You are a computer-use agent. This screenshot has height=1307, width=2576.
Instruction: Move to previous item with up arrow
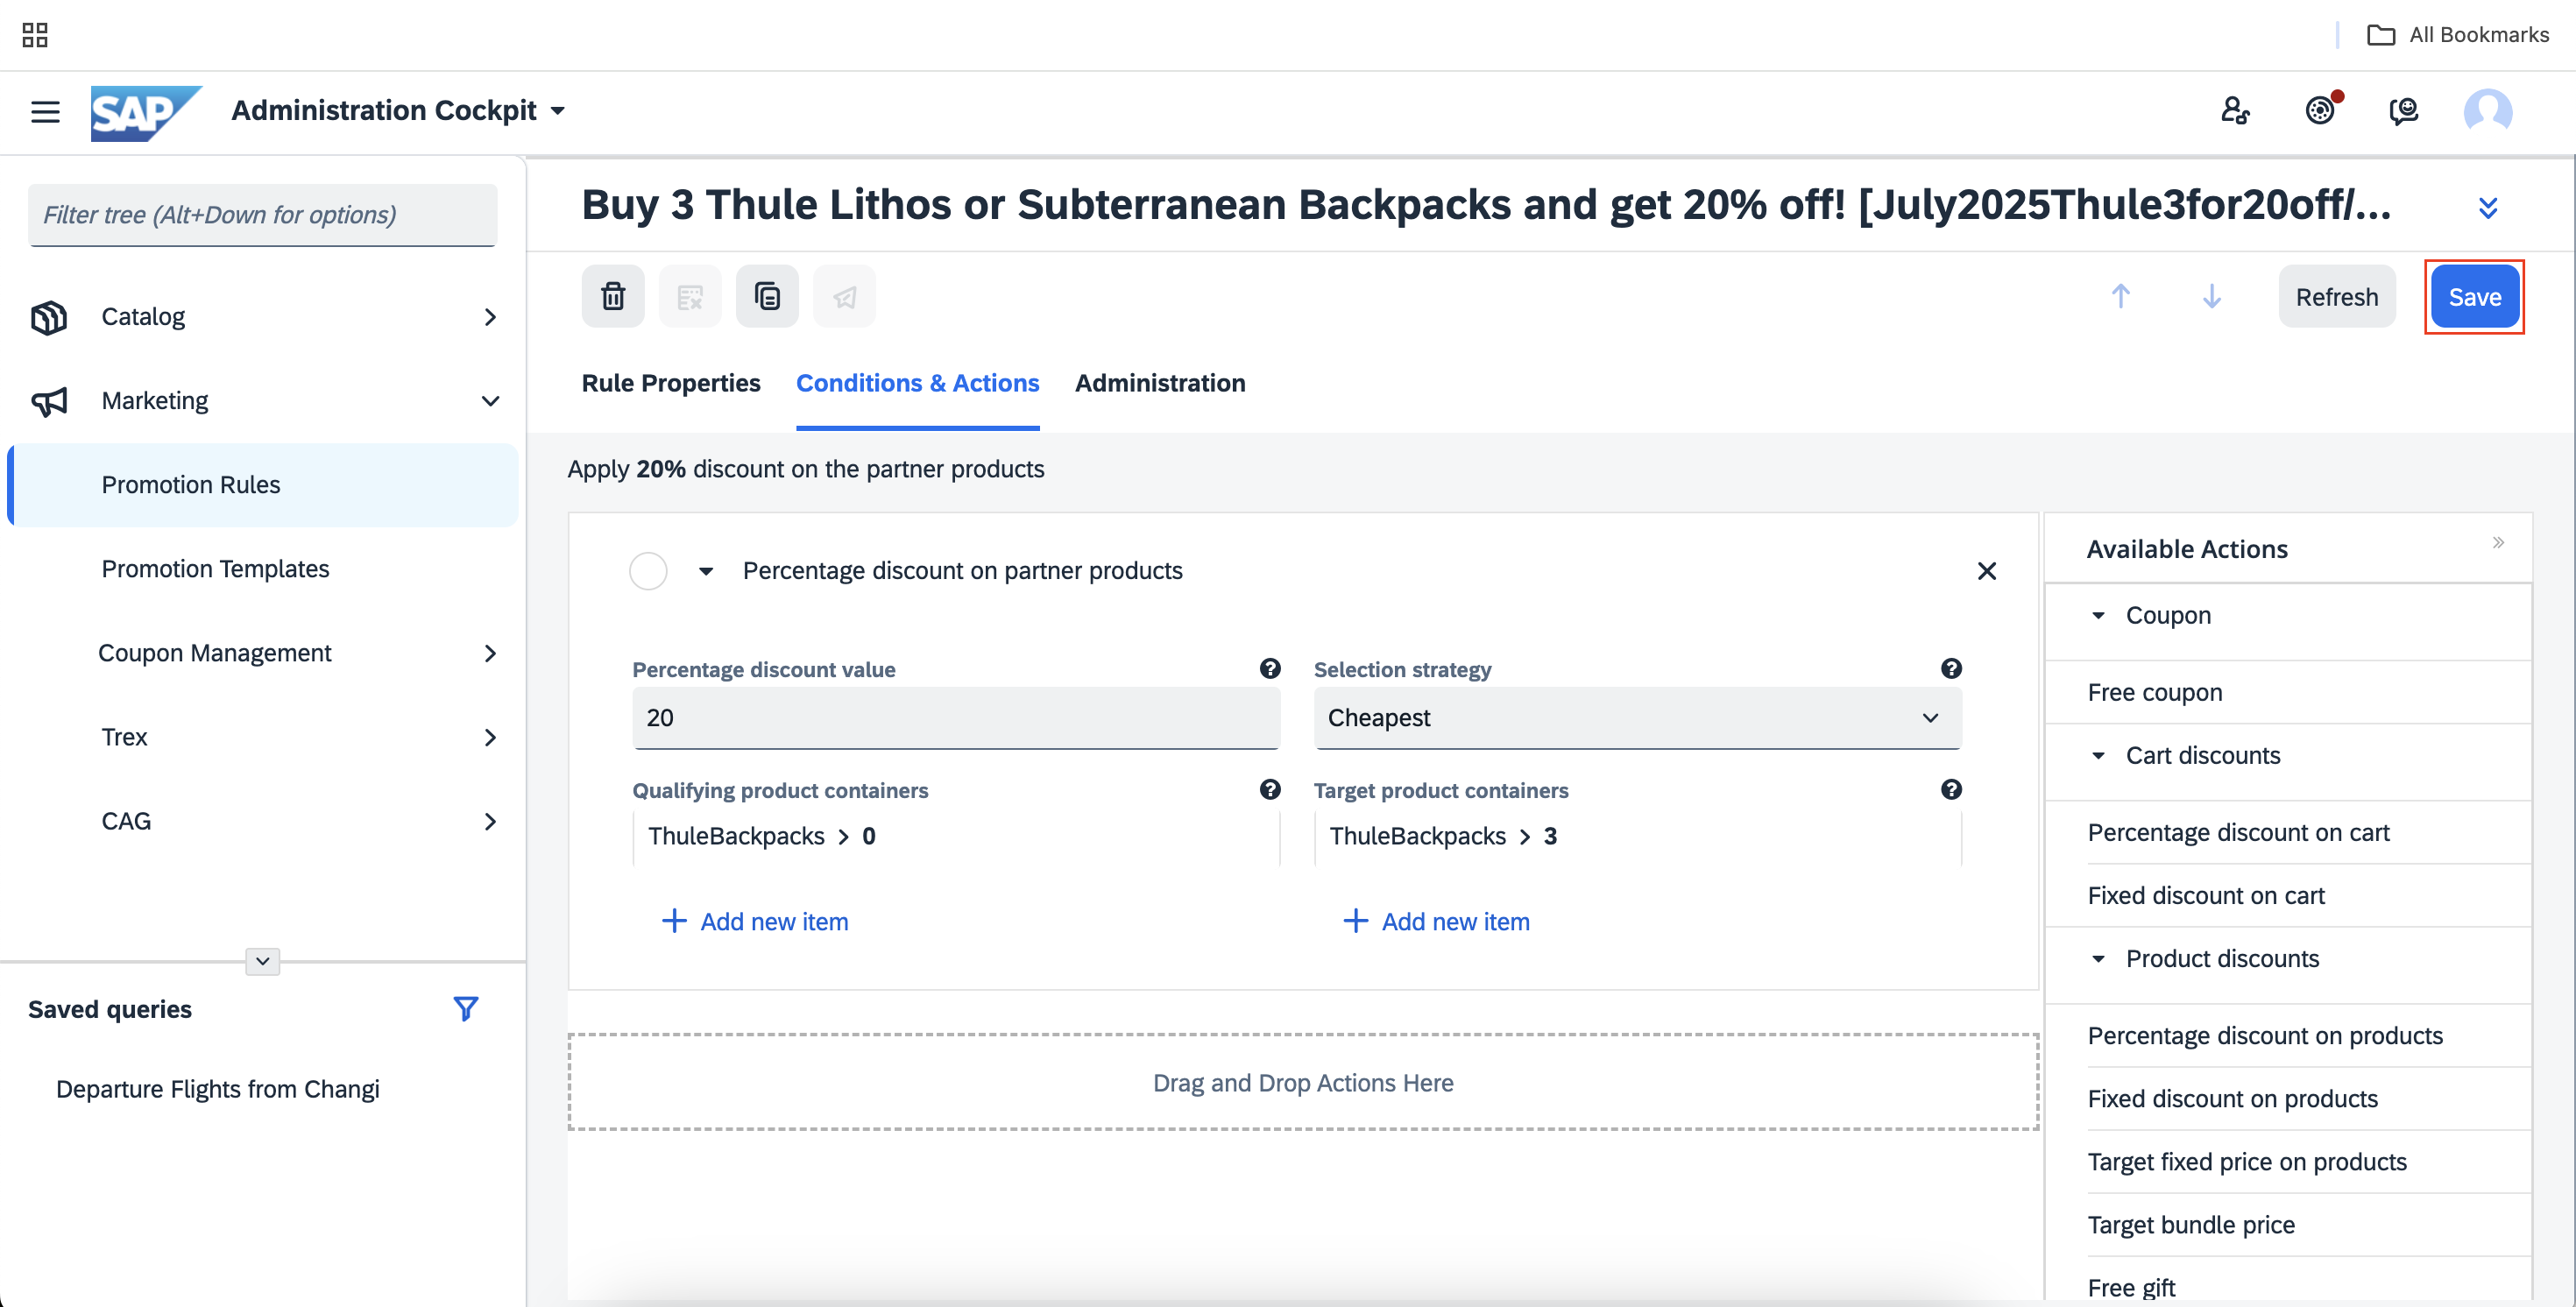point(2120,296)
